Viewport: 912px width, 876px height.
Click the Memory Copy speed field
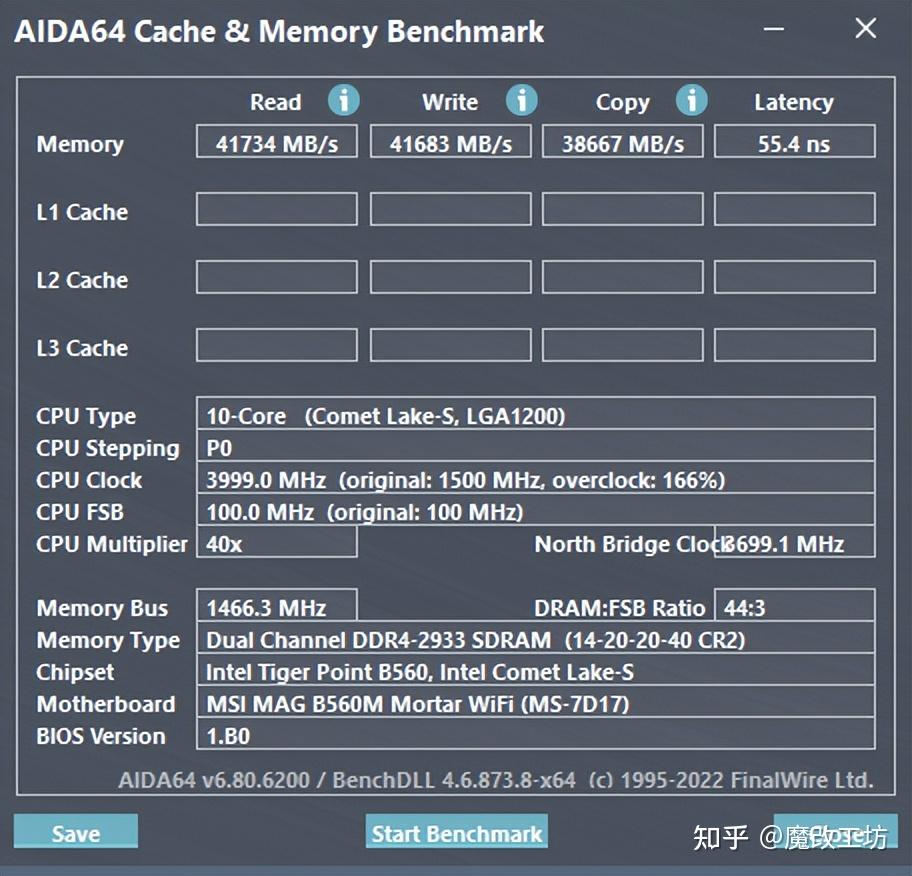point(623,143)
